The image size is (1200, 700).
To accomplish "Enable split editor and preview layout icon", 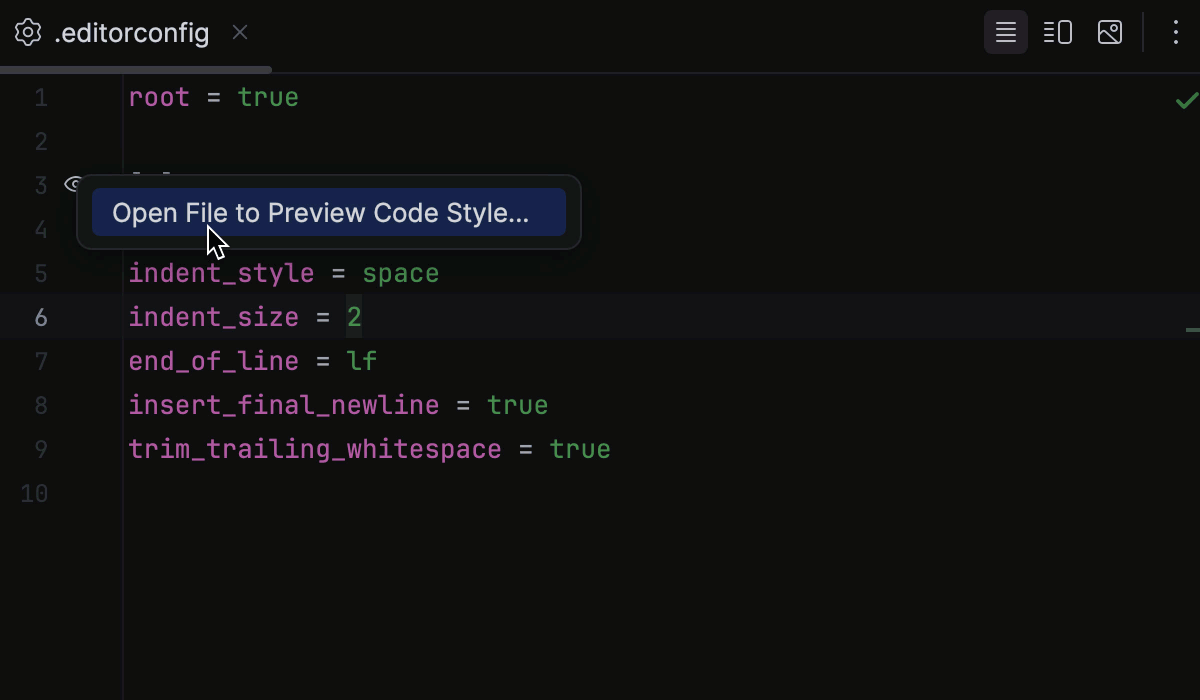I will coord(1057,32).
